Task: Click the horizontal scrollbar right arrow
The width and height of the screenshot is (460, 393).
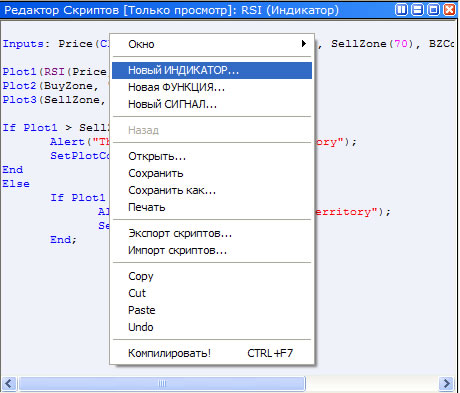Action: [446, 383]
